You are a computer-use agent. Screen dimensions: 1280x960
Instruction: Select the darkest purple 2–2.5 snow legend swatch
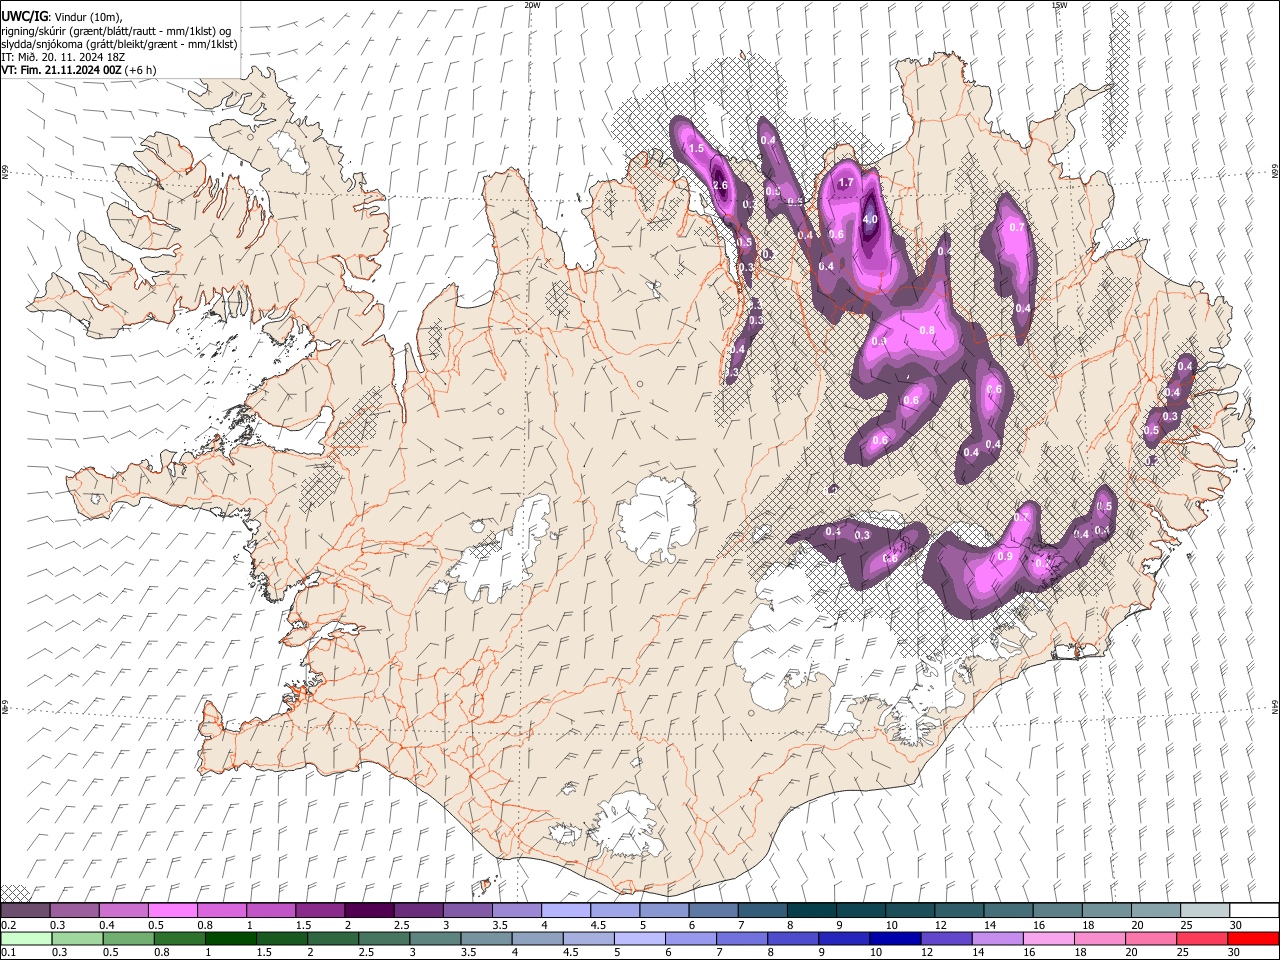(368, 910)
